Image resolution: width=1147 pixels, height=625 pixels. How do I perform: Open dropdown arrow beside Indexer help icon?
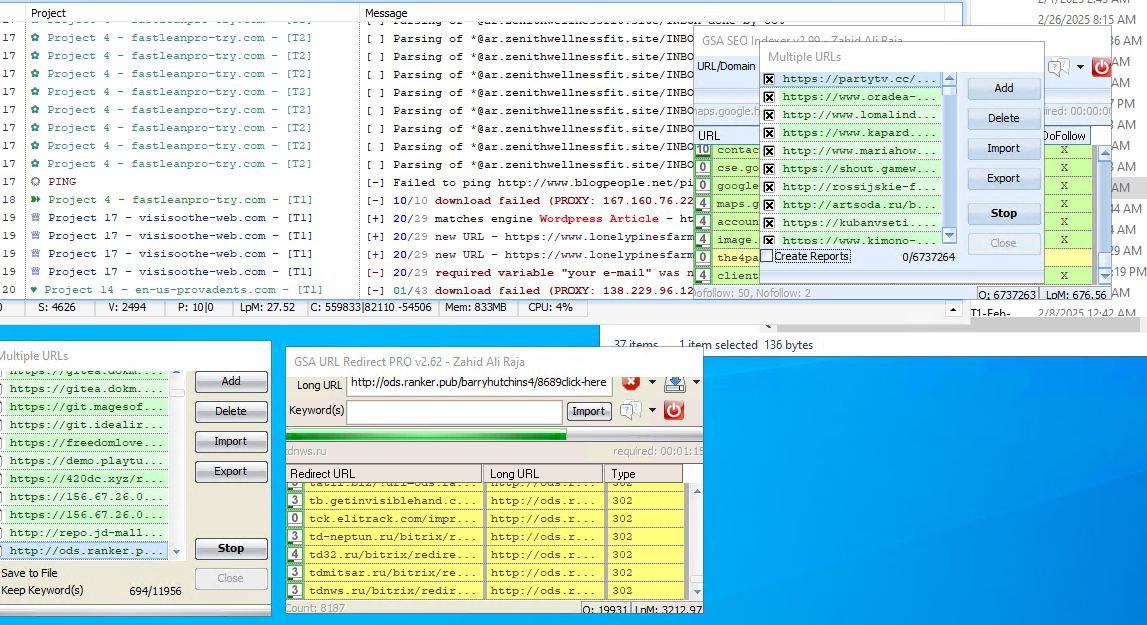(x=1080, y=67)
